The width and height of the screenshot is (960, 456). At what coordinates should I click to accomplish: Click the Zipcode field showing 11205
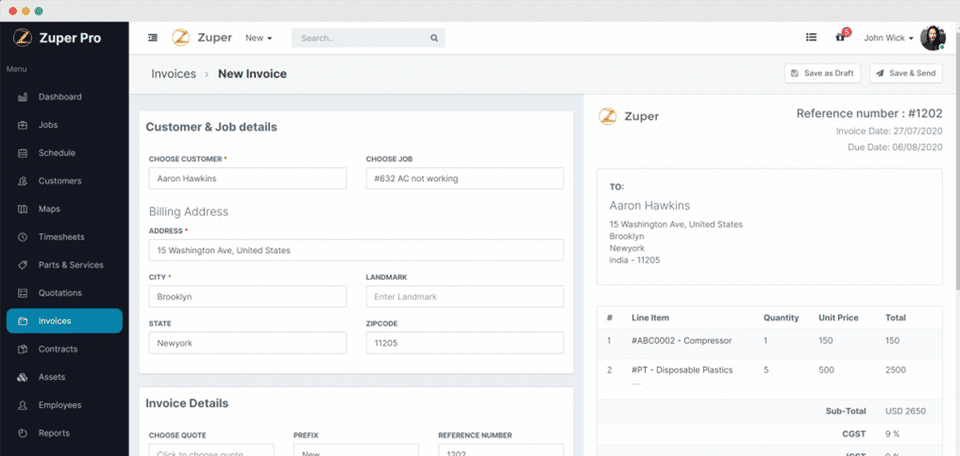tap(465, 343)
